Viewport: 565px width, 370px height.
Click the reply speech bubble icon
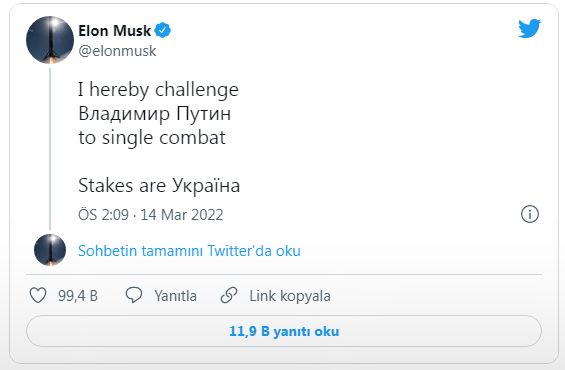(x=134, y=295)
